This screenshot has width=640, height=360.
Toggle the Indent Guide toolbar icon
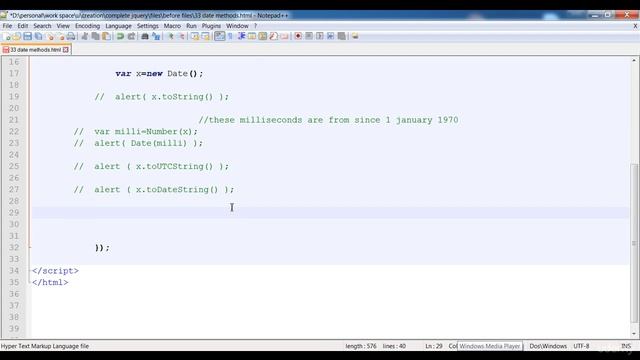[x=241, y=36]
